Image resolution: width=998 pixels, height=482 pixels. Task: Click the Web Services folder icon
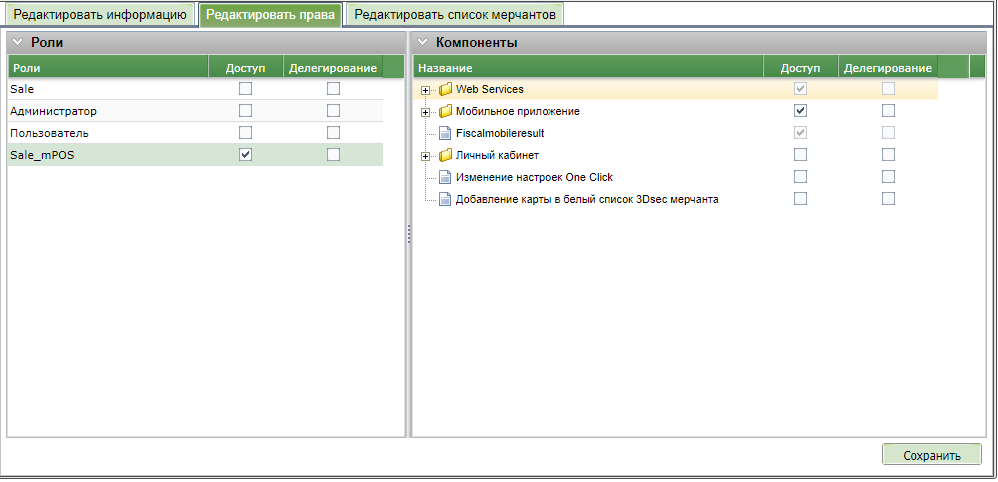pos(445,90)
